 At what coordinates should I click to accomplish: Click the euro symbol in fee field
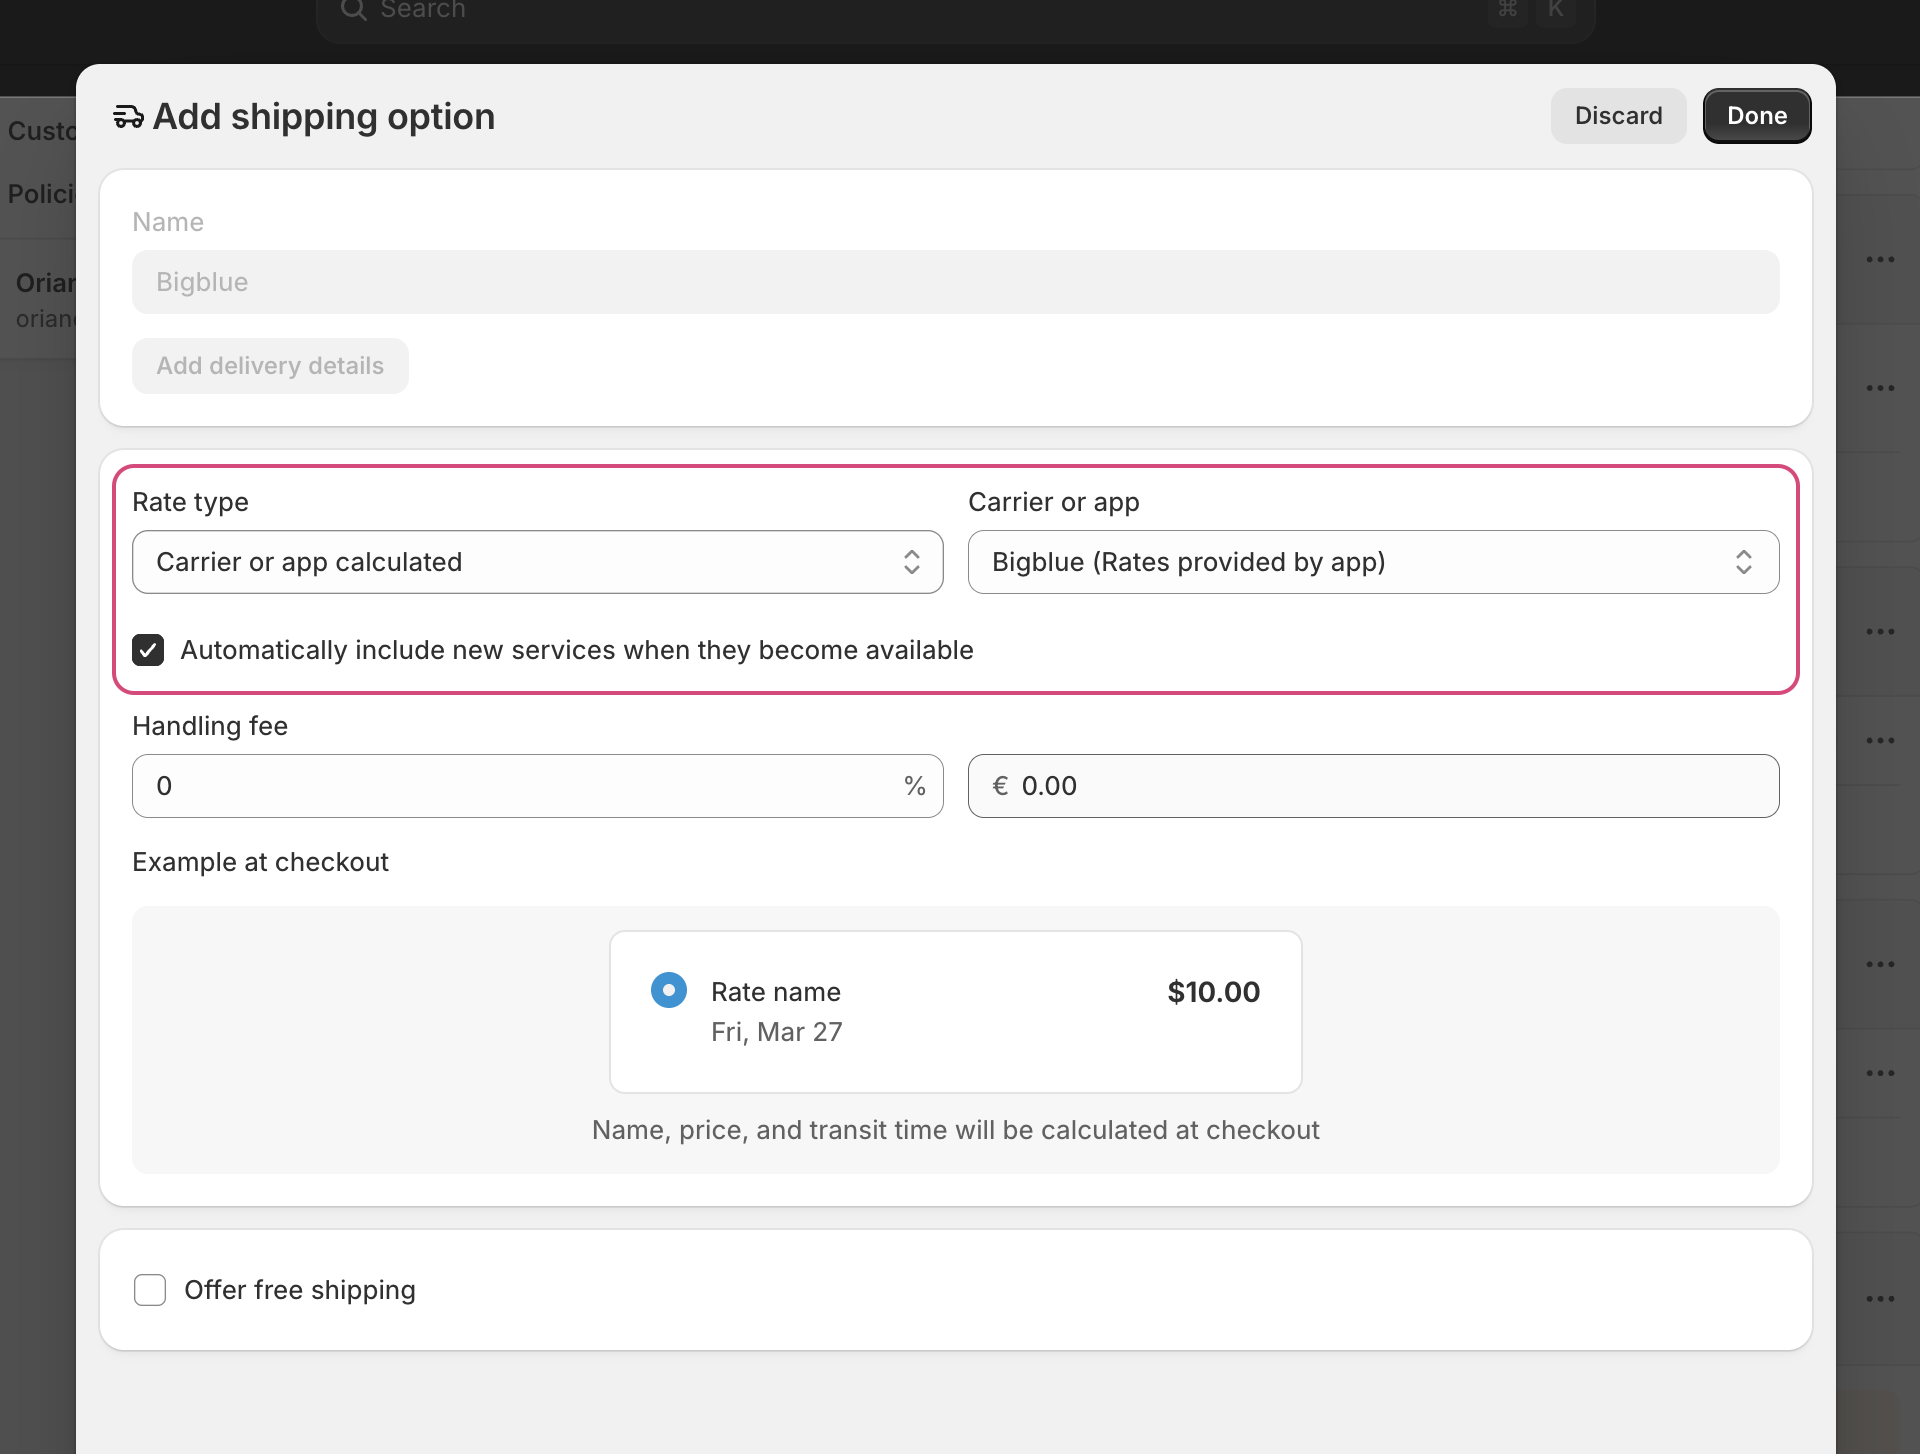tap(1000, 786)
